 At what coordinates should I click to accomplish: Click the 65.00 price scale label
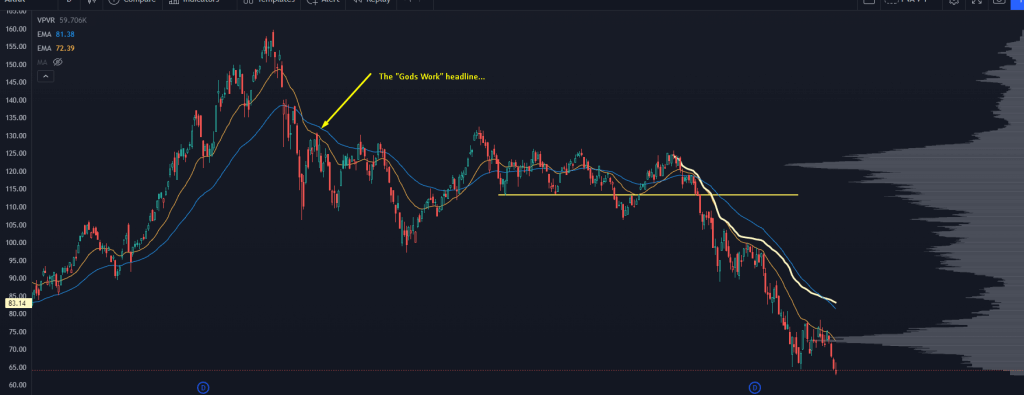[x=18, y=367]
